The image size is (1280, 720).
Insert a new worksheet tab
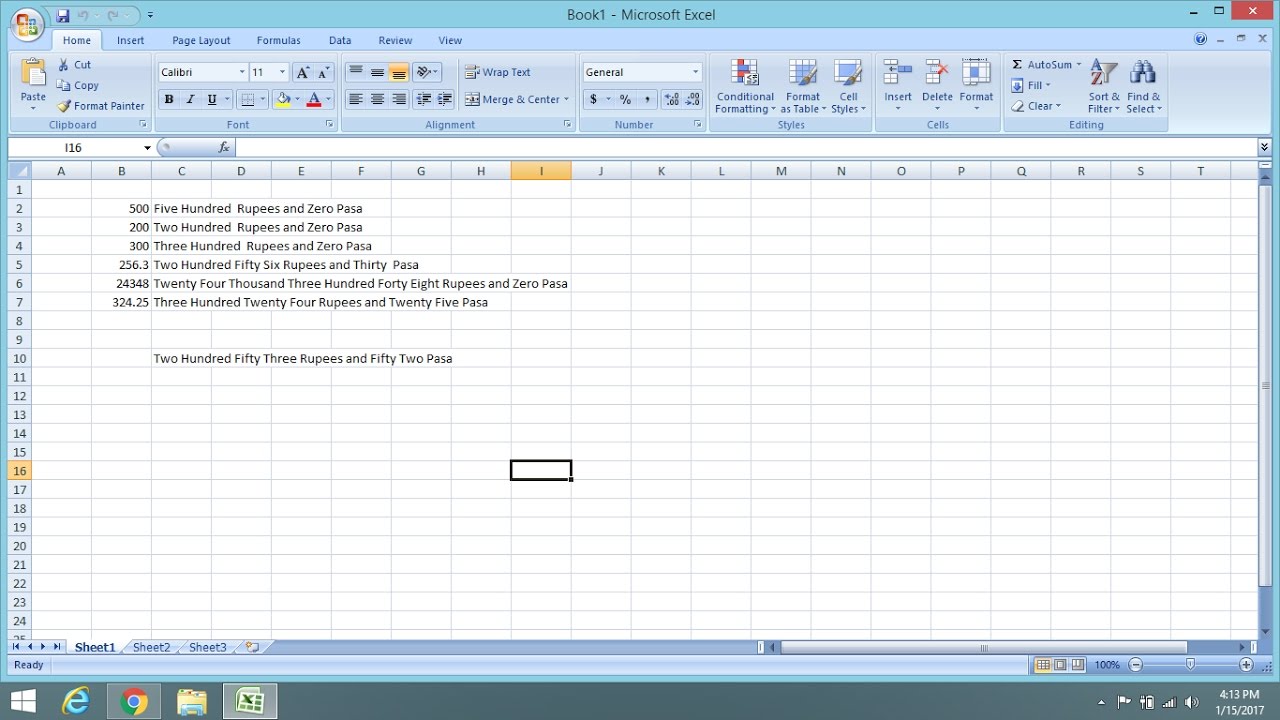[x=252, y=648]
